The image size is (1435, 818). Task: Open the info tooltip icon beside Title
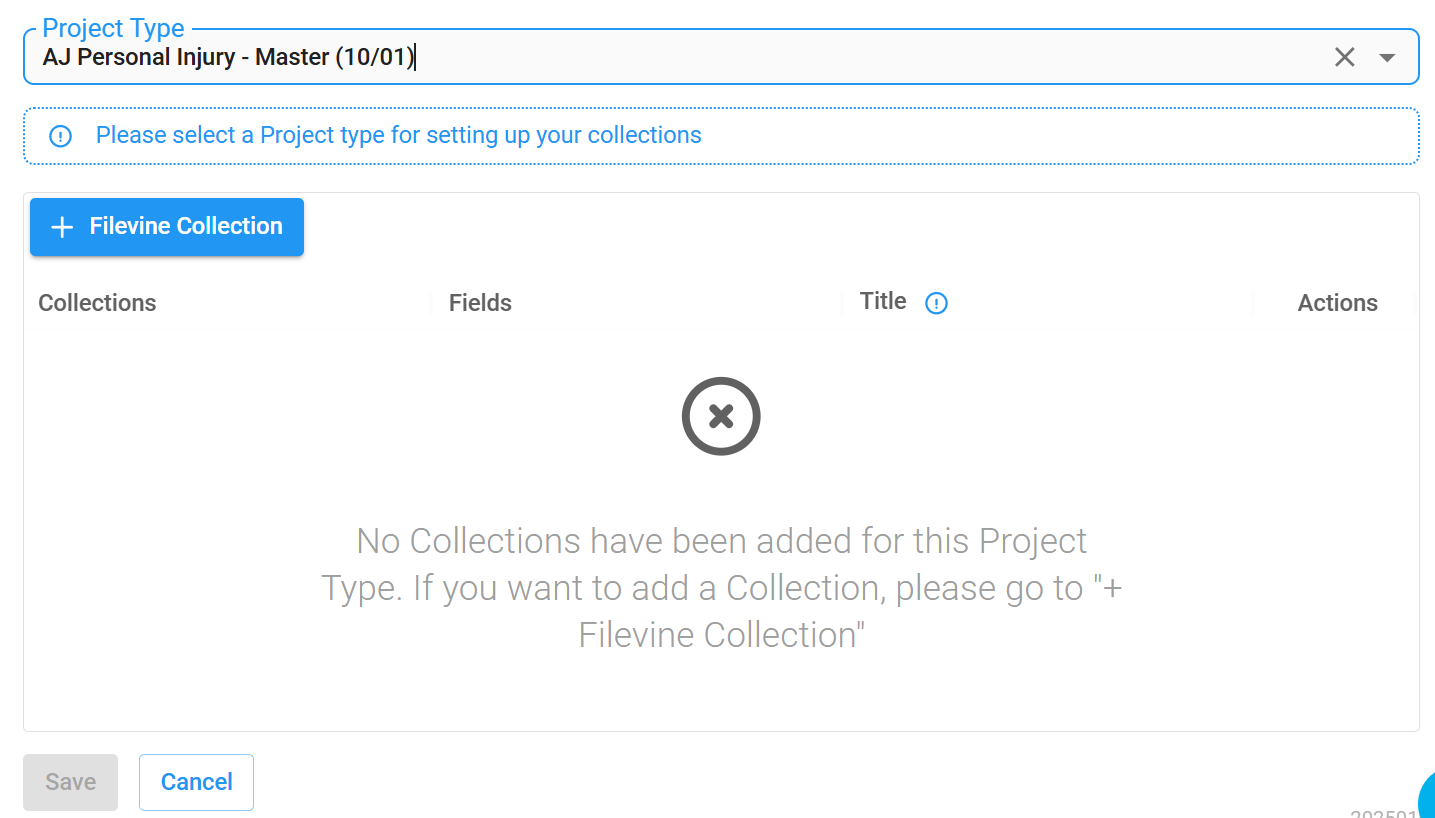tap(936, 303)
